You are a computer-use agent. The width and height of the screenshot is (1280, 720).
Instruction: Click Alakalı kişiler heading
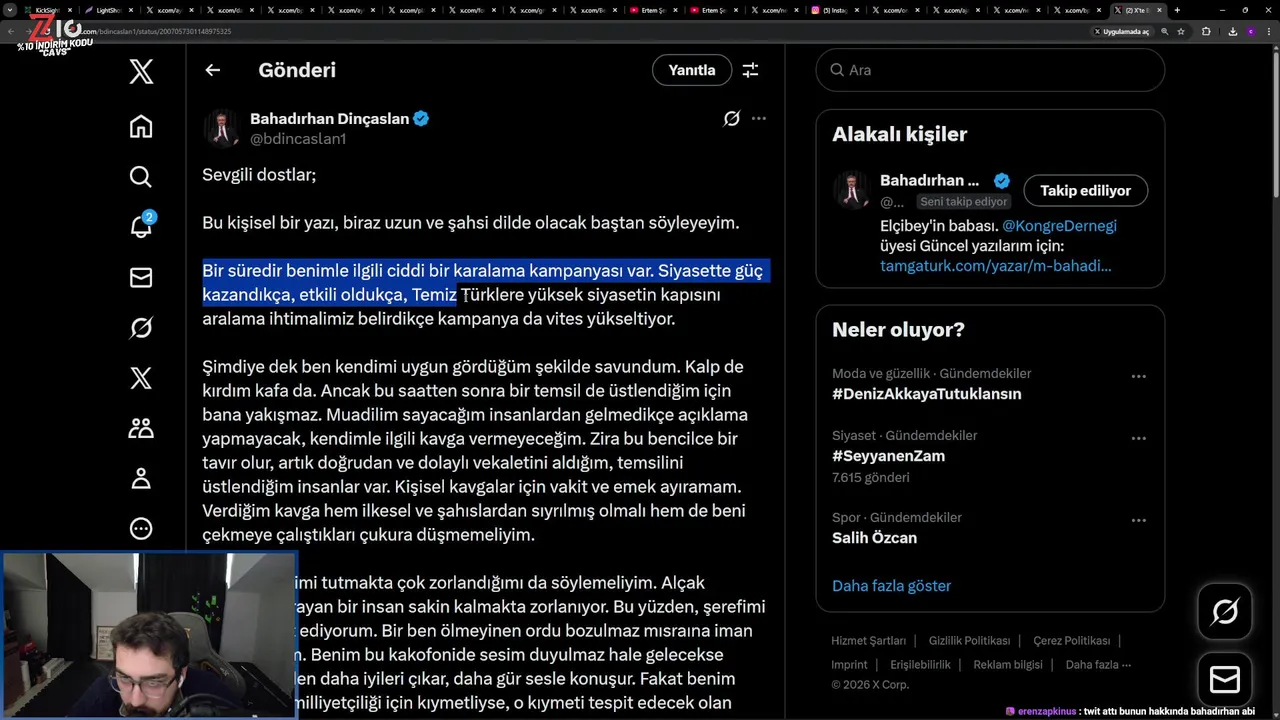point(899,134)
